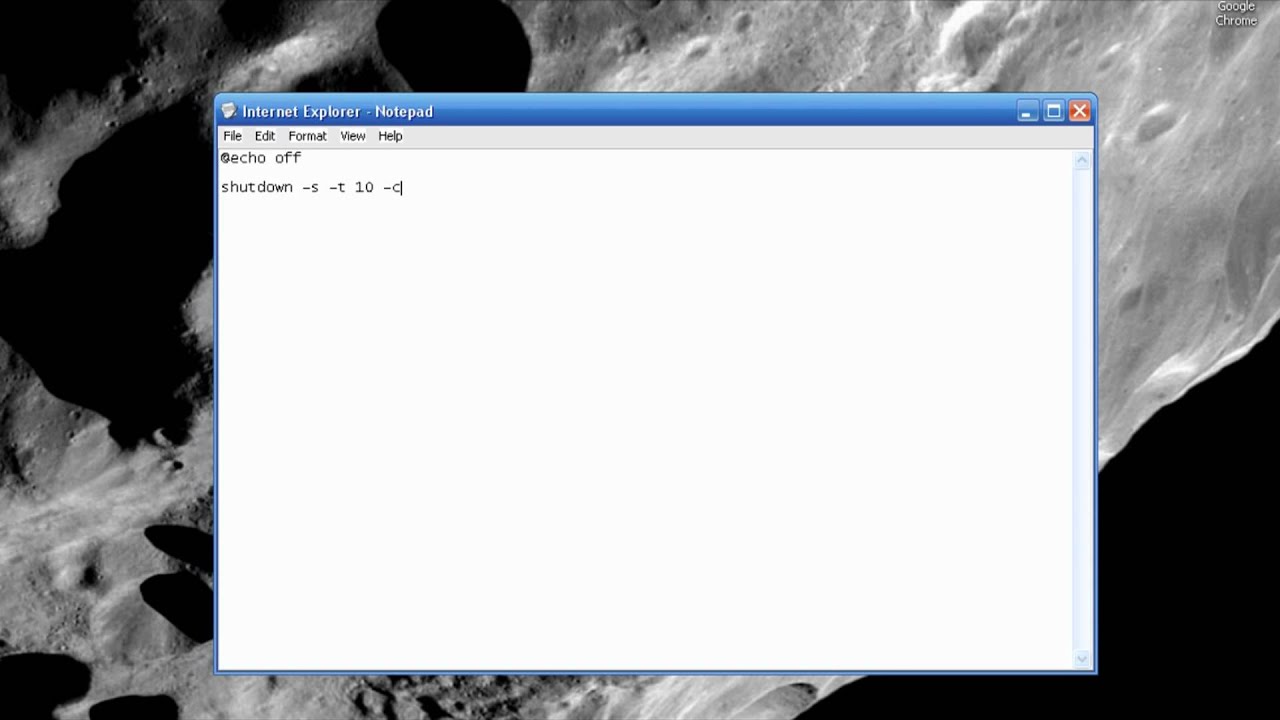Click the 'Internet Explorer - Notepad' title text

click(337, 112)
